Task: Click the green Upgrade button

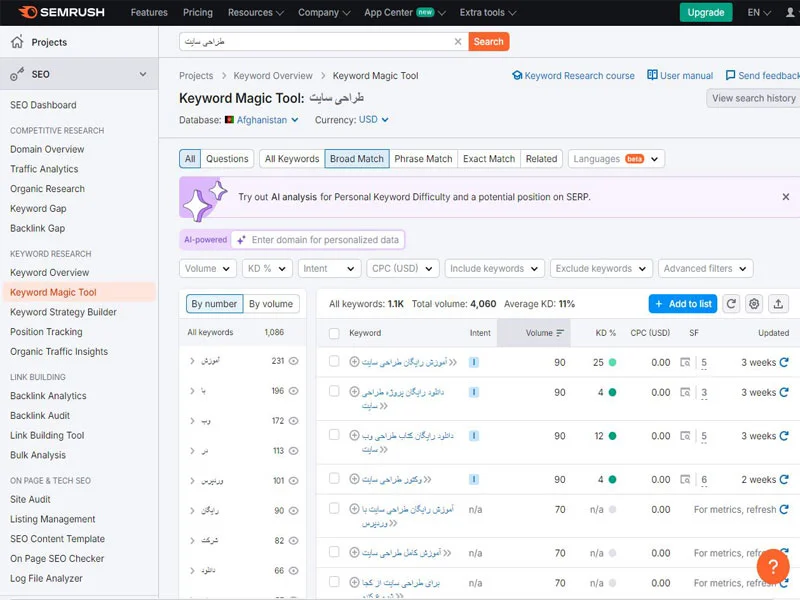Action: [x=706, y=12]
